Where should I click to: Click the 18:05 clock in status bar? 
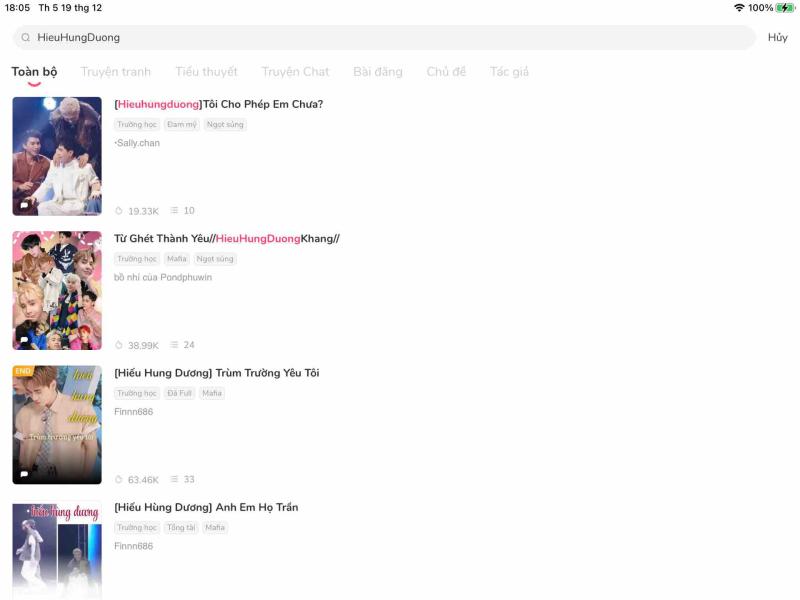point(17,8)
